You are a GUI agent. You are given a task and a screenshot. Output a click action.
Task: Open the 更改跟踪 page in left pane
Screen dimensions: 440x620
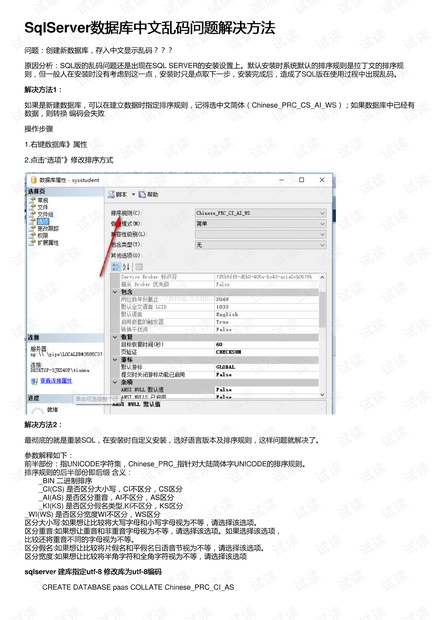tap(47, 228)
